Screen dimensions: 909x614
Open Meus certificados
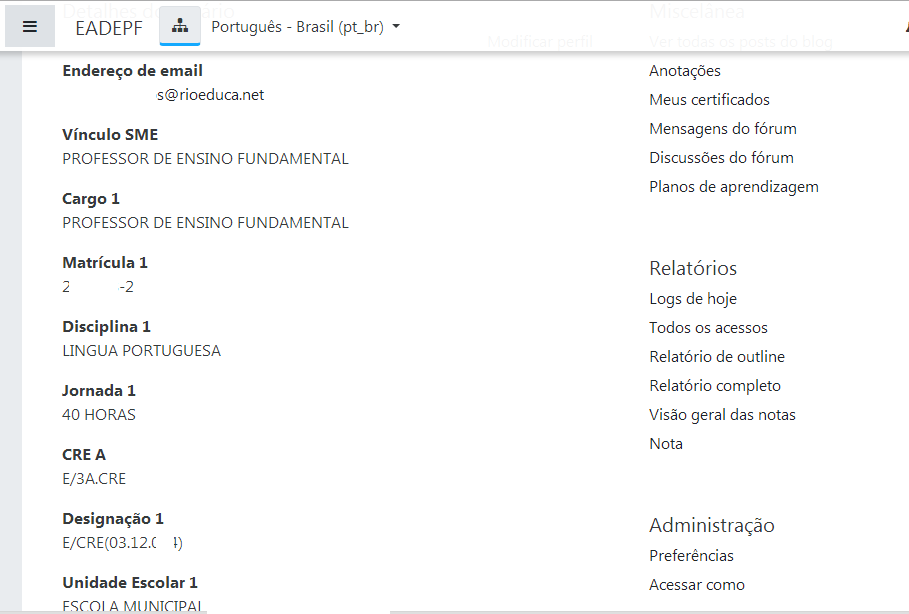709,100
